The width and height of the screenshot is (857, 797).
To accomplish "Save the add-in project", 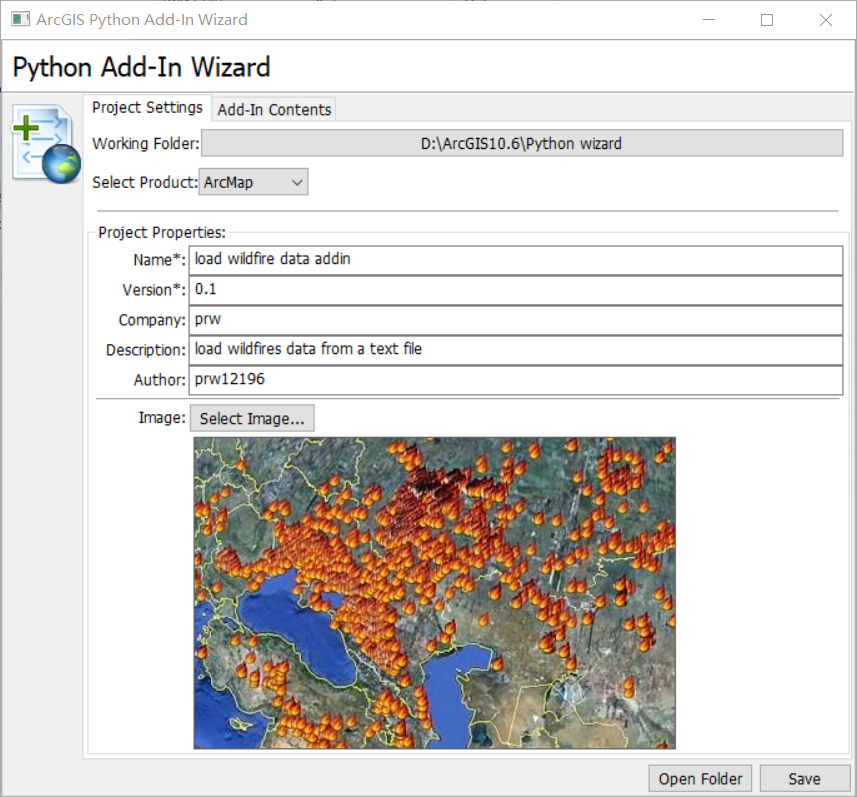I will click(804, 779).
